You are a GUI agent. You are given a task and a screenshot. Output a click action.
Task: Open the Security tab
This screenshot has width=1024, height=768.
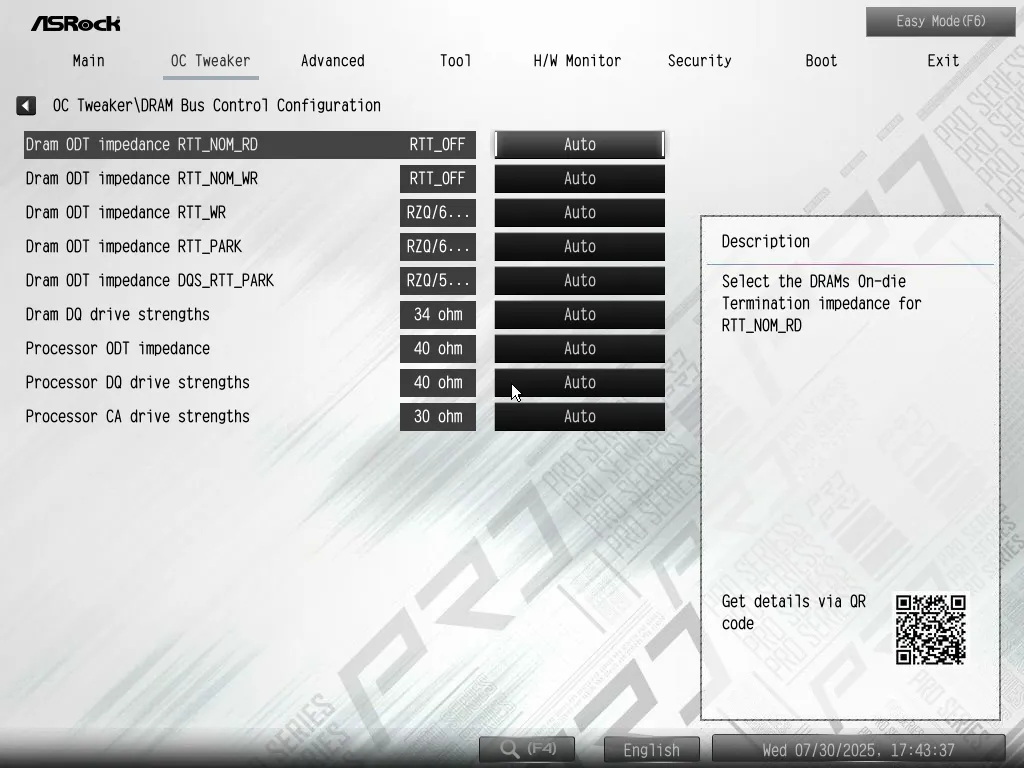coord(699,61)
